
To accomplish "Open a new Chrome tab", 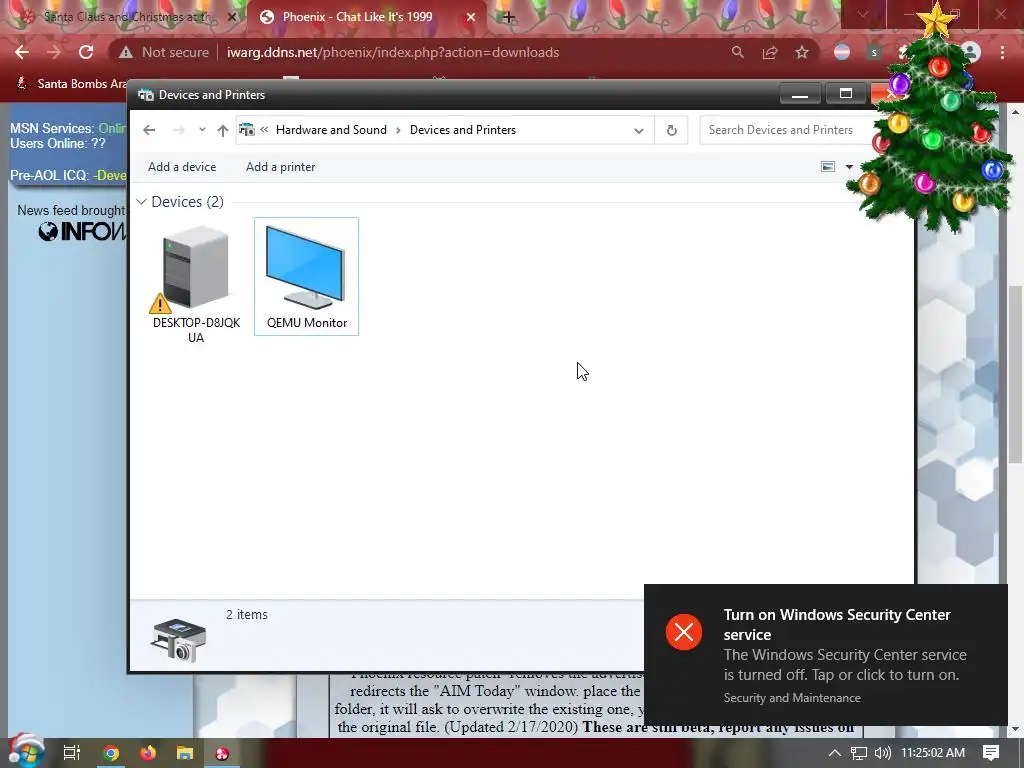I will pos(509,18).
